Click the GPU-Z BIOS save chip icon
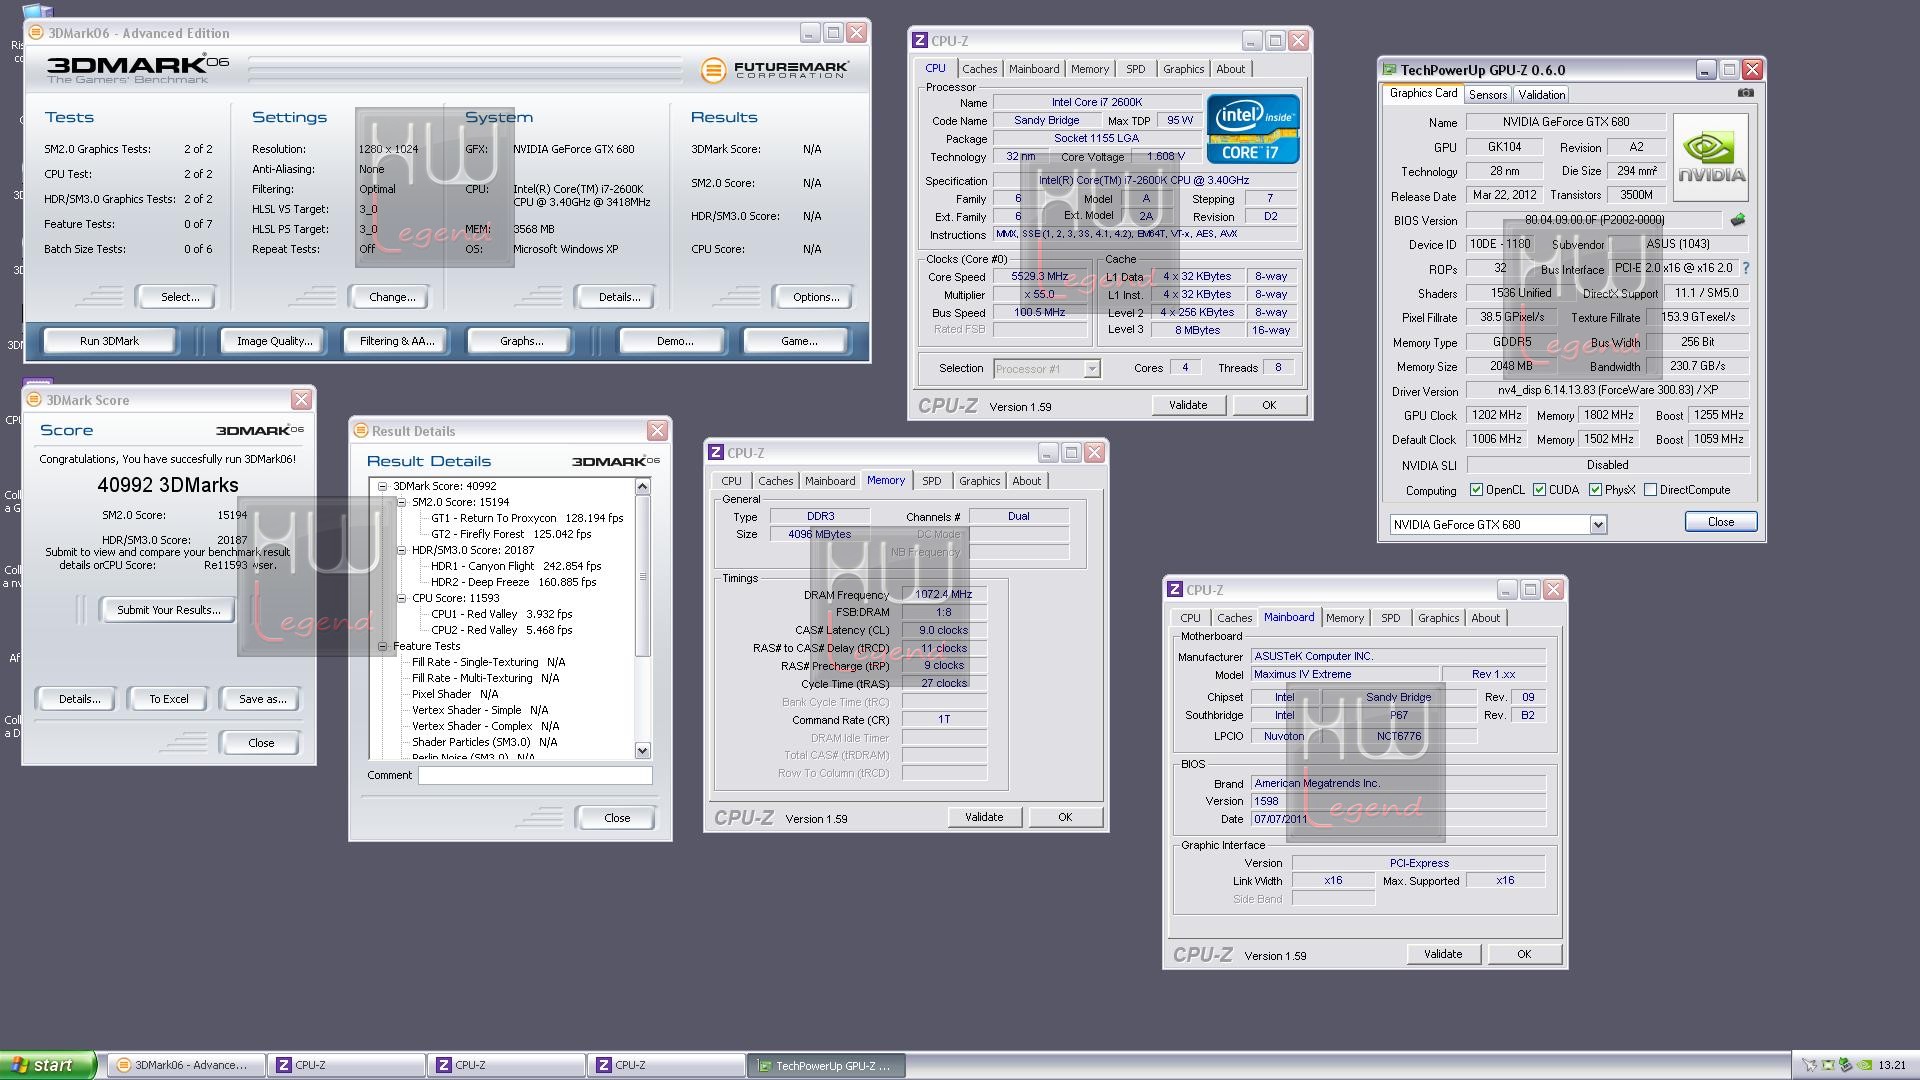1920x1080 pixels. (x=1738, y=220)
